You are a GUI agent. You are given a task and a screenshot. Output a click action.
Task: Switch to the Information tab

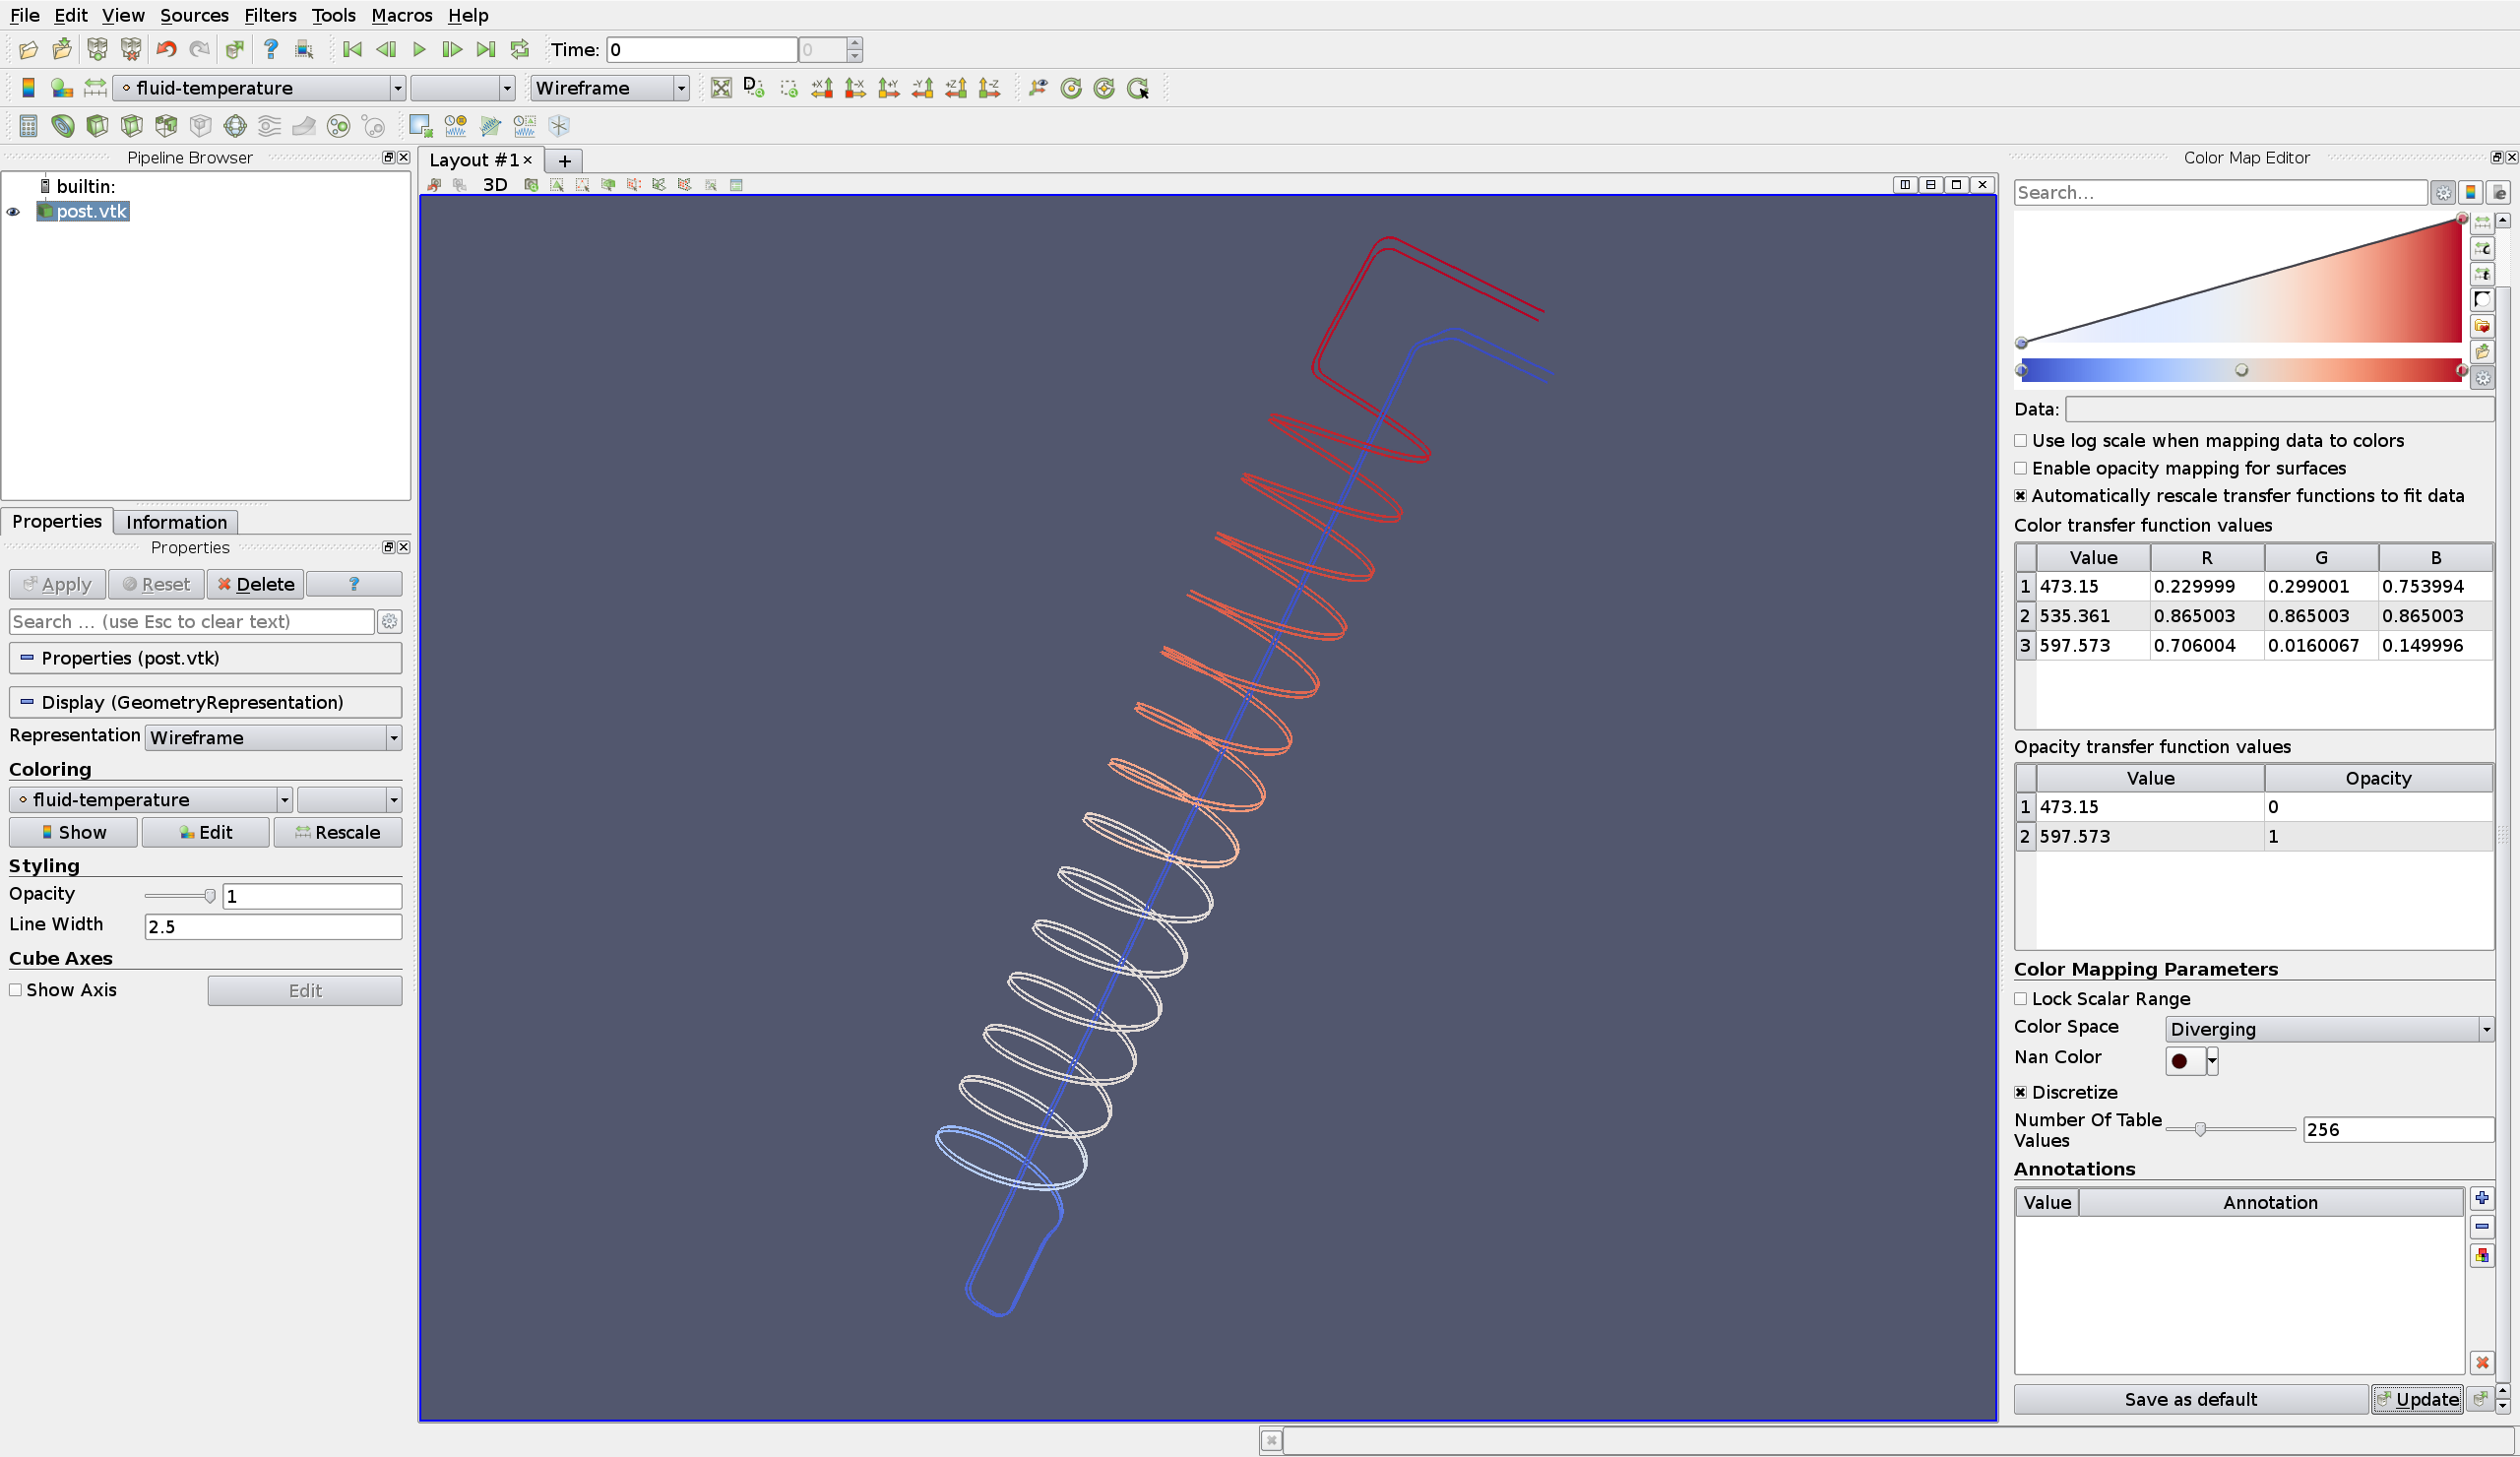(176, 522)
